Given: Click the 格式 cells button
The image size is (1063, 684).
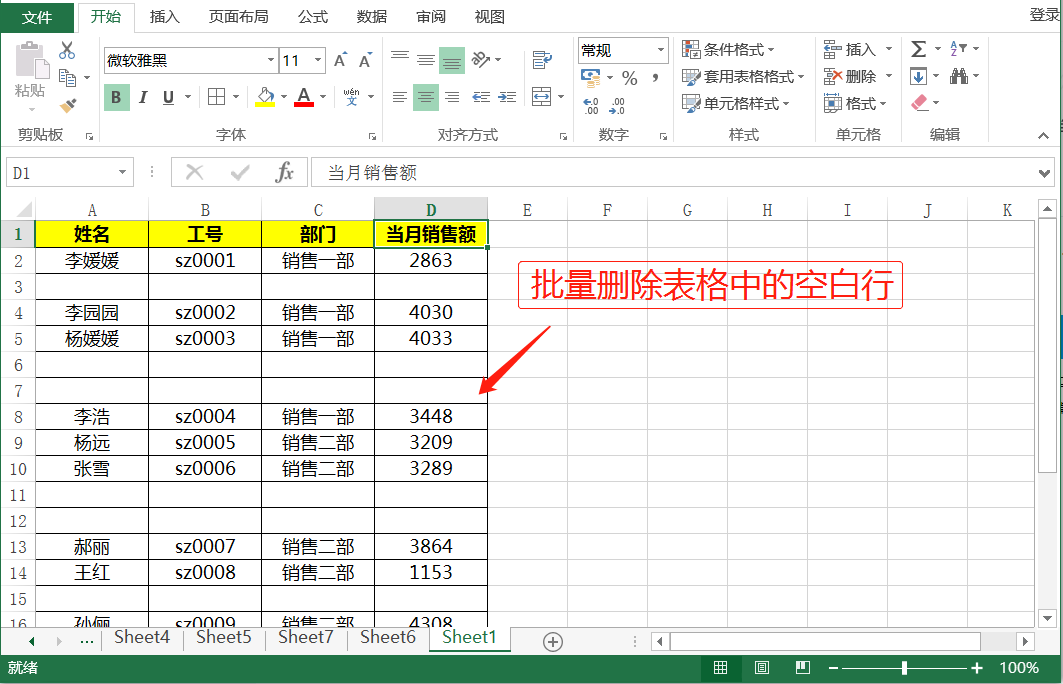Looking at the screenshot, I should click(x=856, y=104).
